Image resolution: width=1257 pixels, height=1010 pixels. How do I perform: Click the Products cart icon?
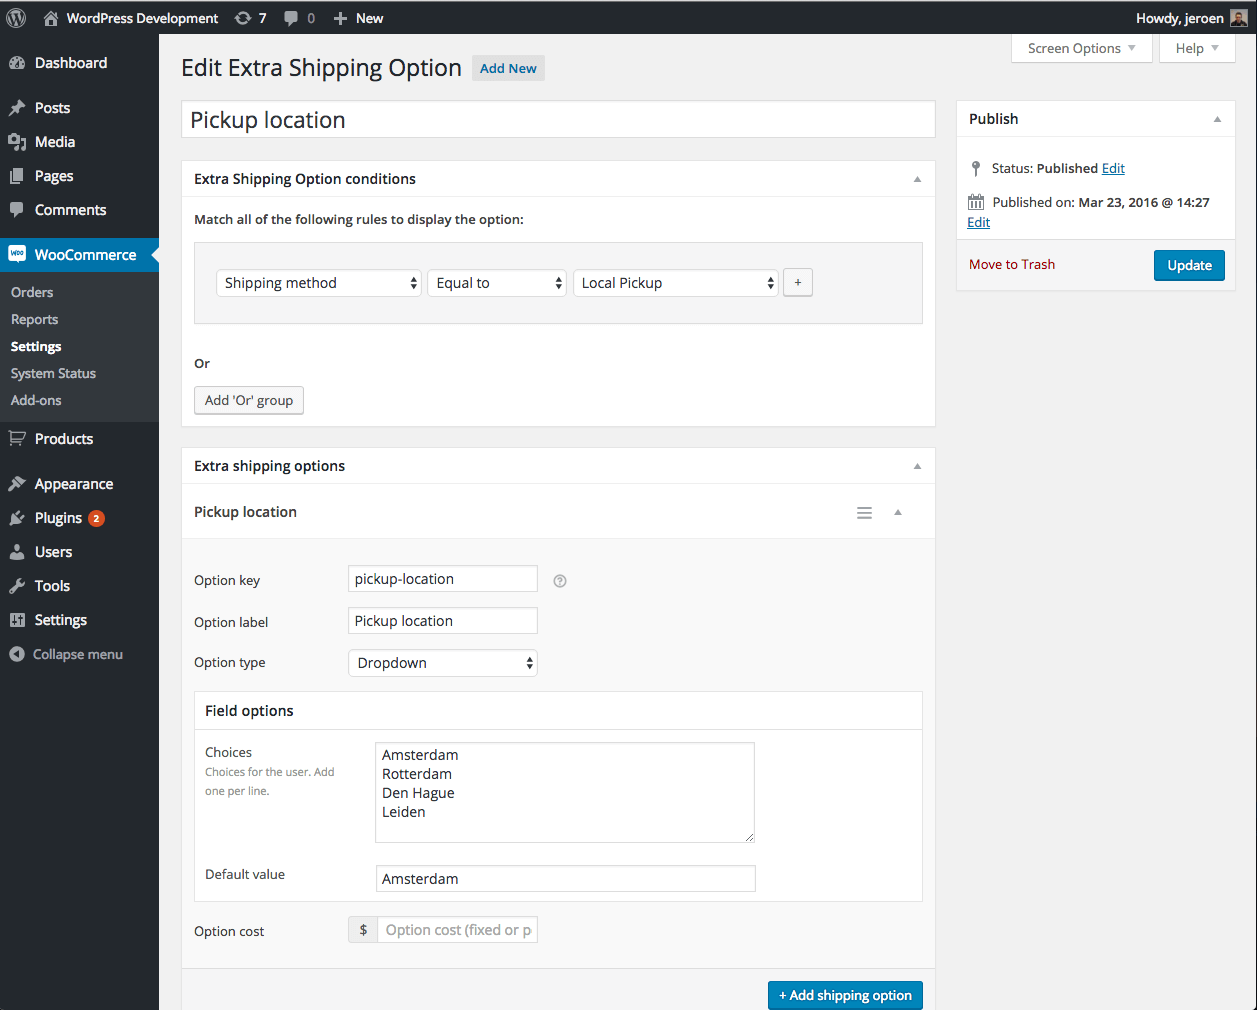click(x=17, y=439)
